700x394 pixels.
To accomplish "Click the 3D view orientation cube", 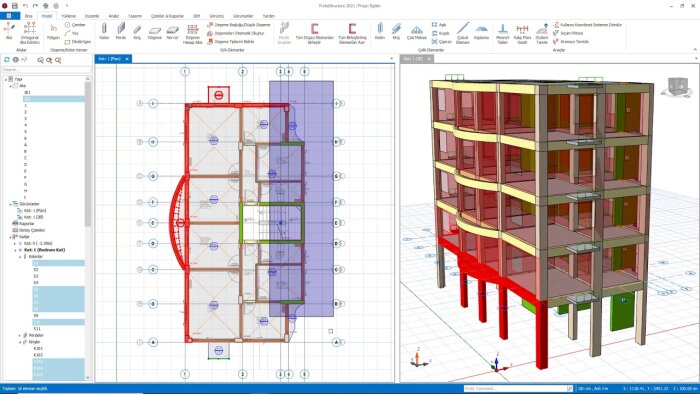I will pyautogui.click(x=677, y=86).
